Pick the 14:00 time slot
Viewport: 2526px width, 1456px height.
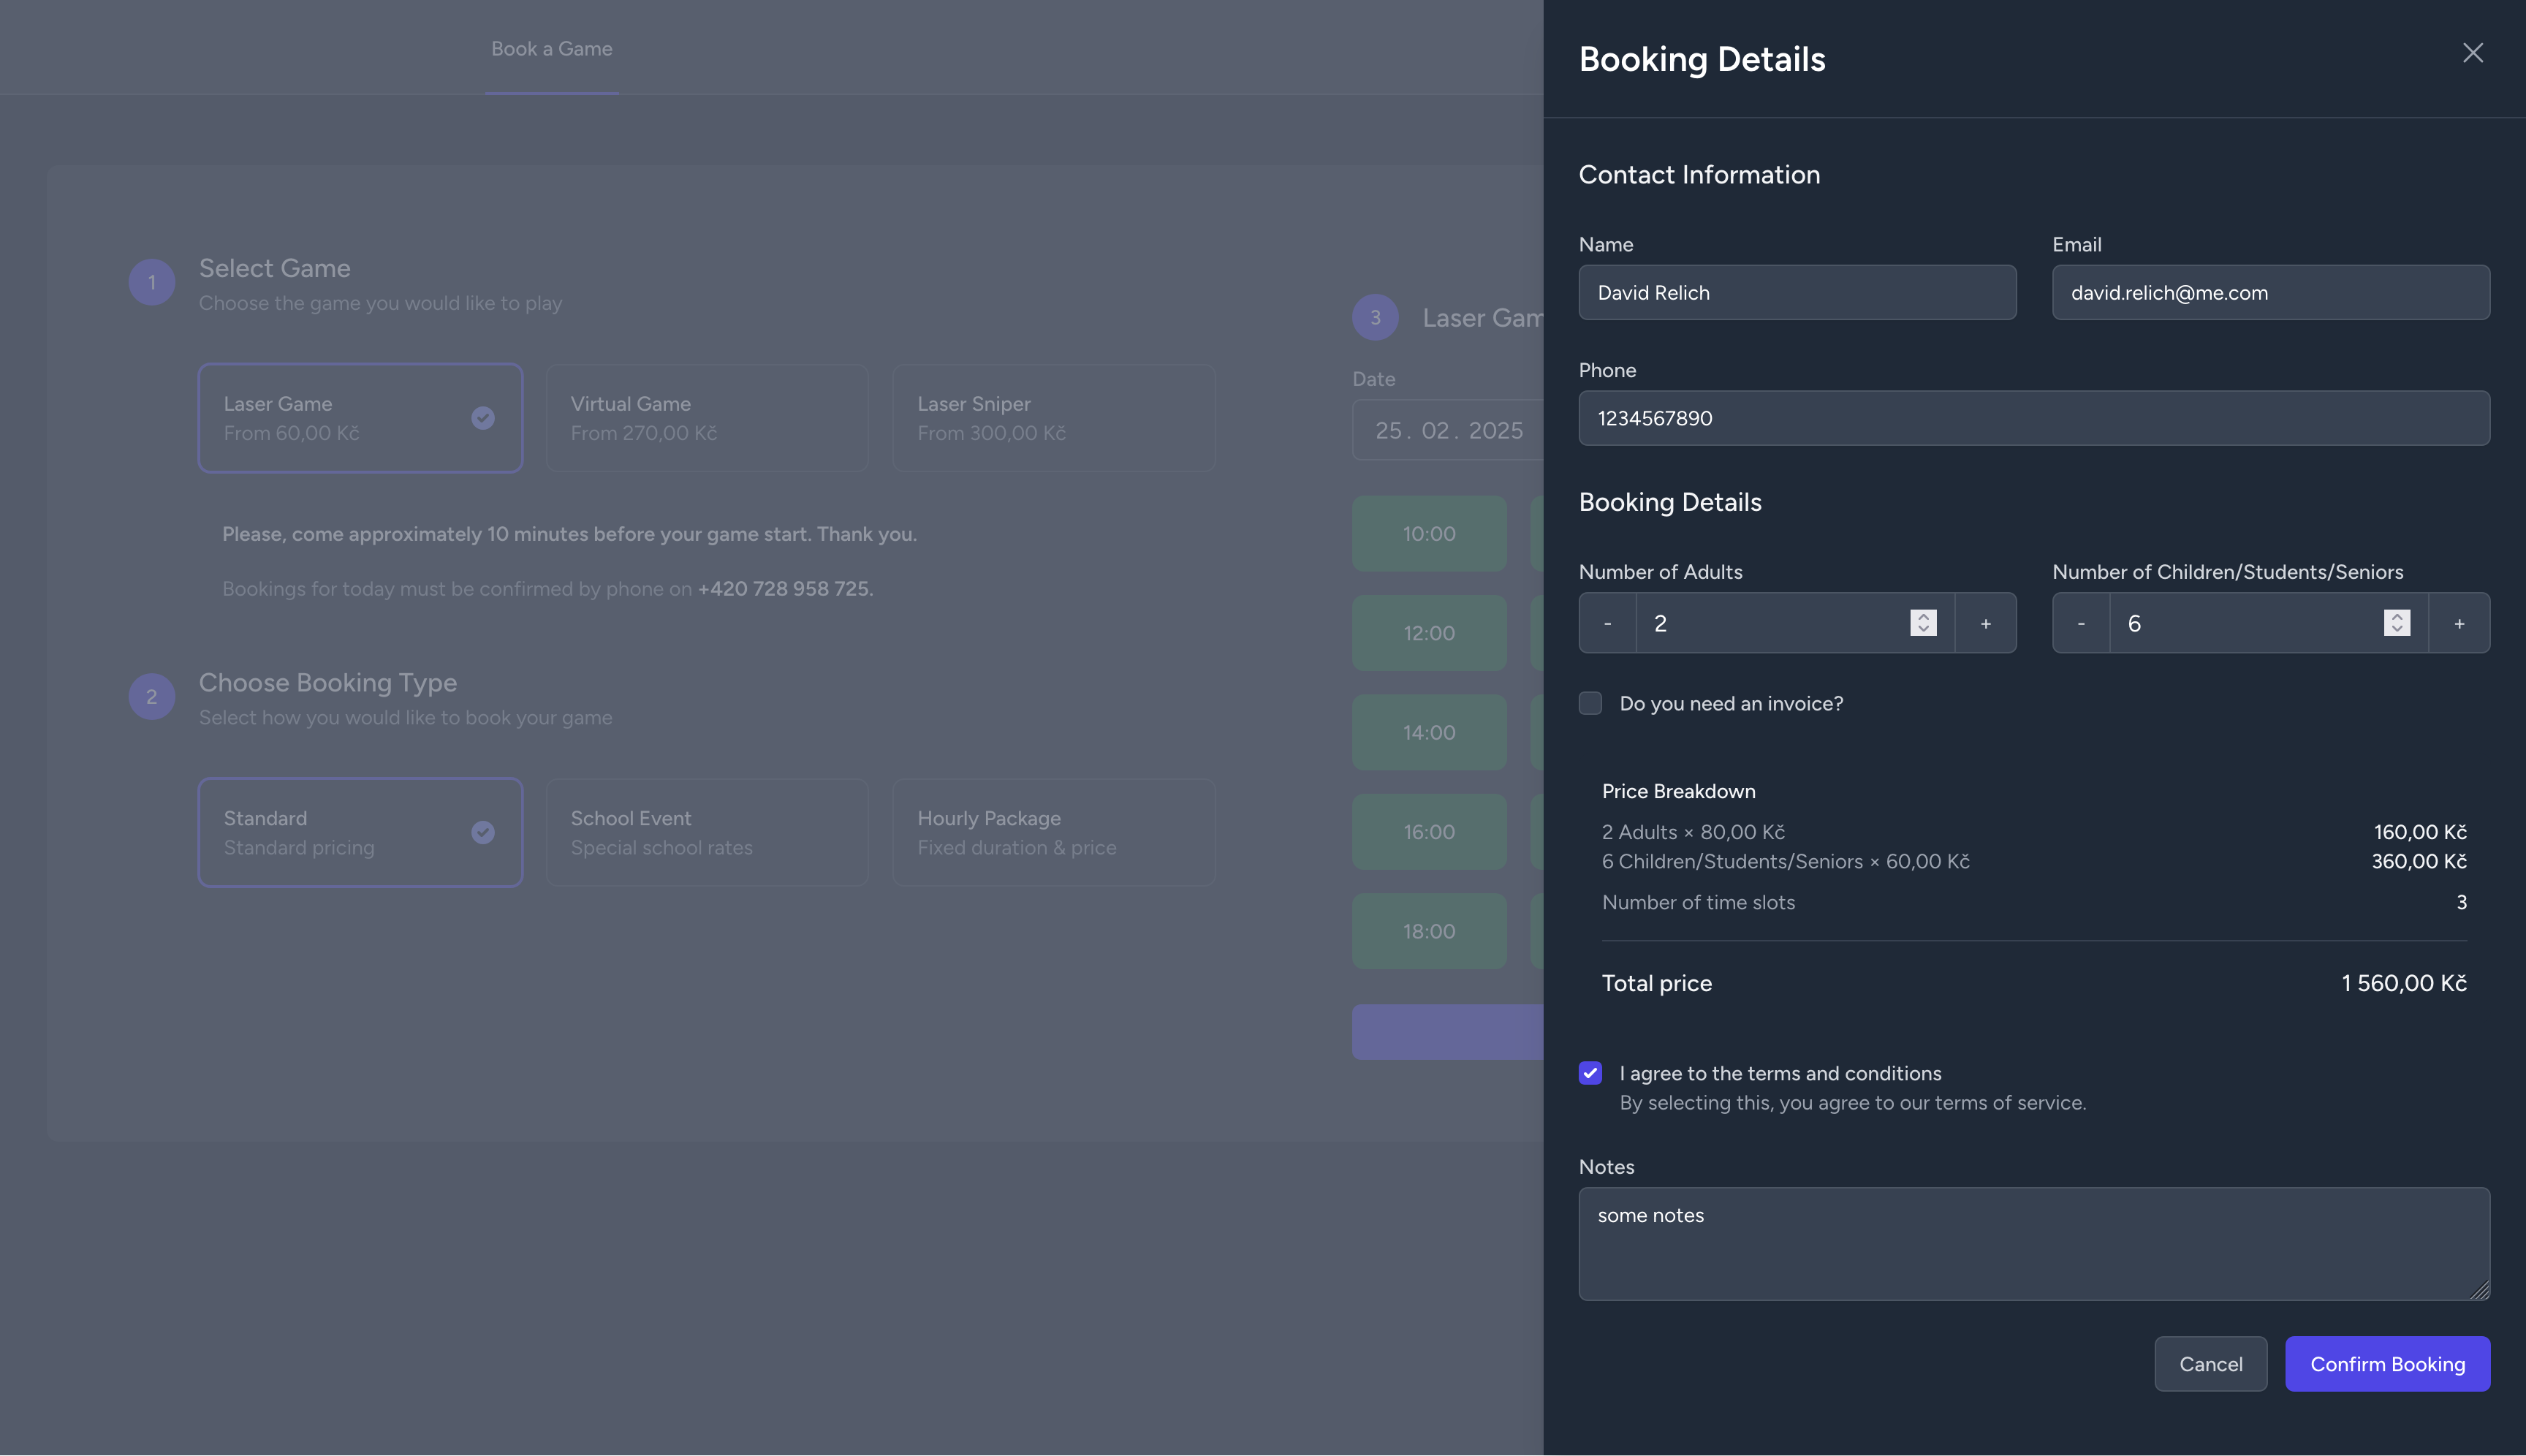[1429, 732]
